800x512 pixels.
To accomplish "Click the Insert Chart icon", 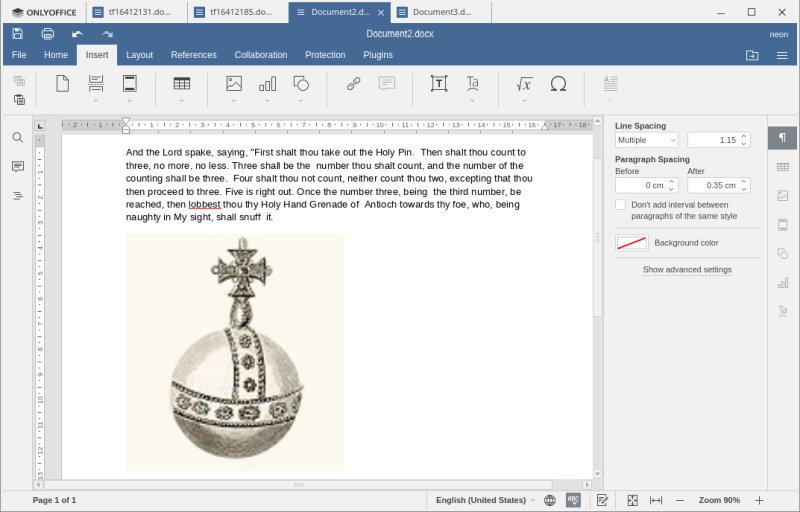I will click(267, 84).
